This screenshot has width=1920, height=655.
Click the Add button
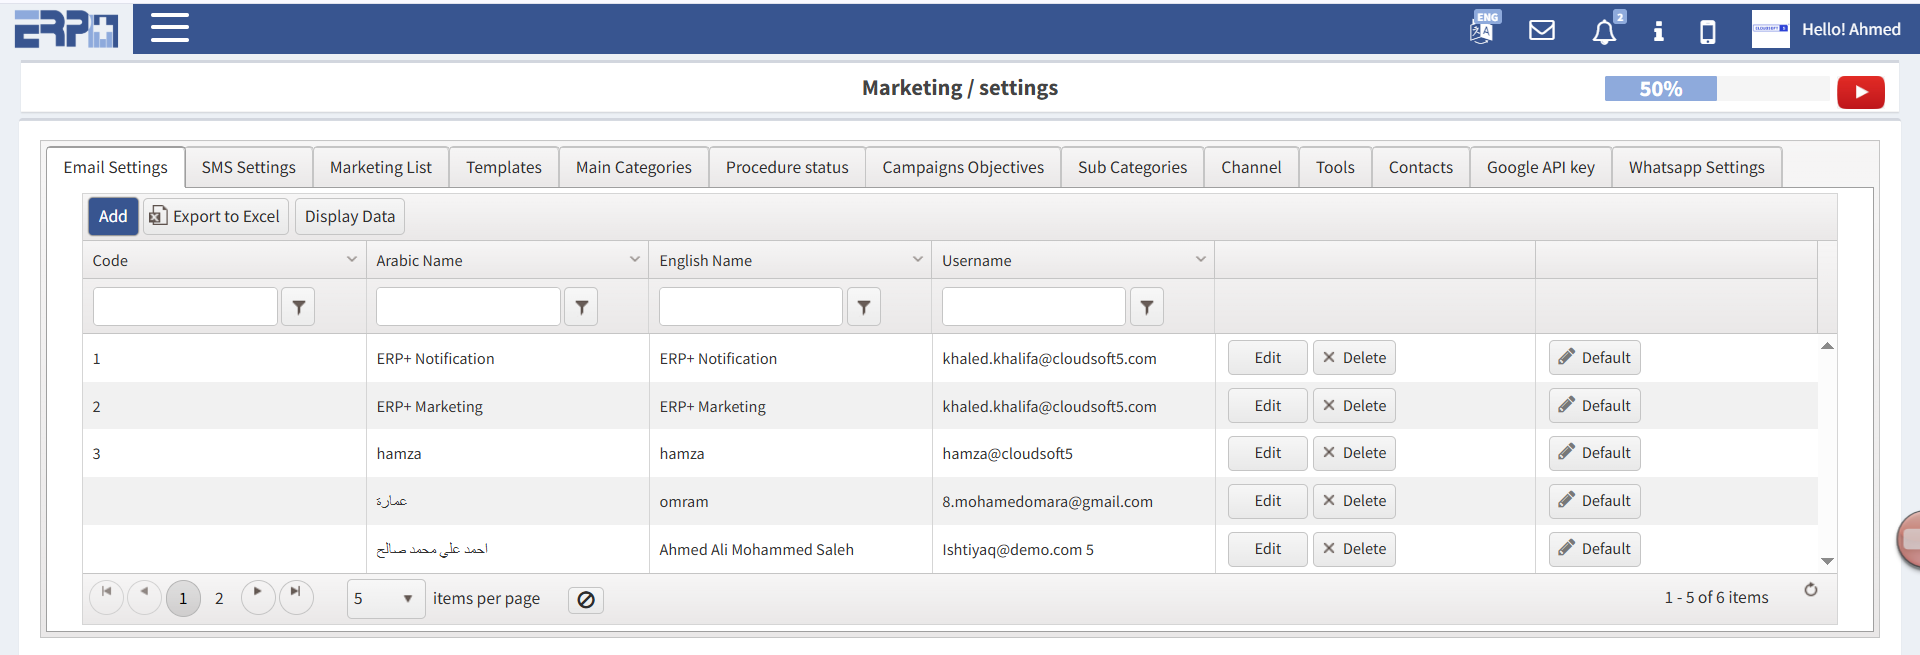tap(113, 216)
